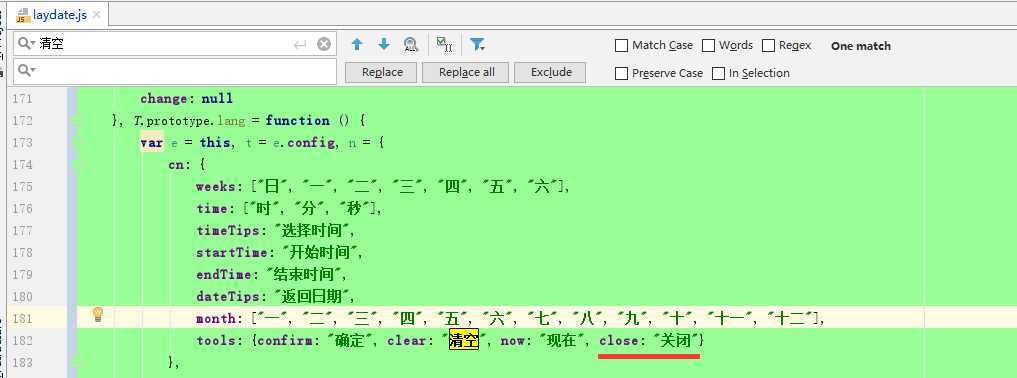The width and height of the screenshot is (1017, 378).
Task: Jump to next occurrence with down arrow
Action: tap(384, 45)
